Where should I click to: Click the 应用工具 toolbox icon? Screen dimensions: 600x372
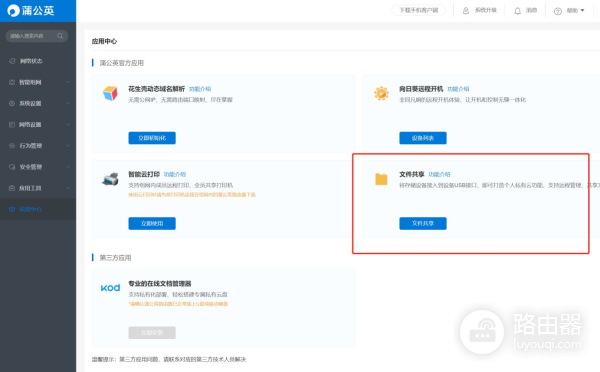pos(12,188)
